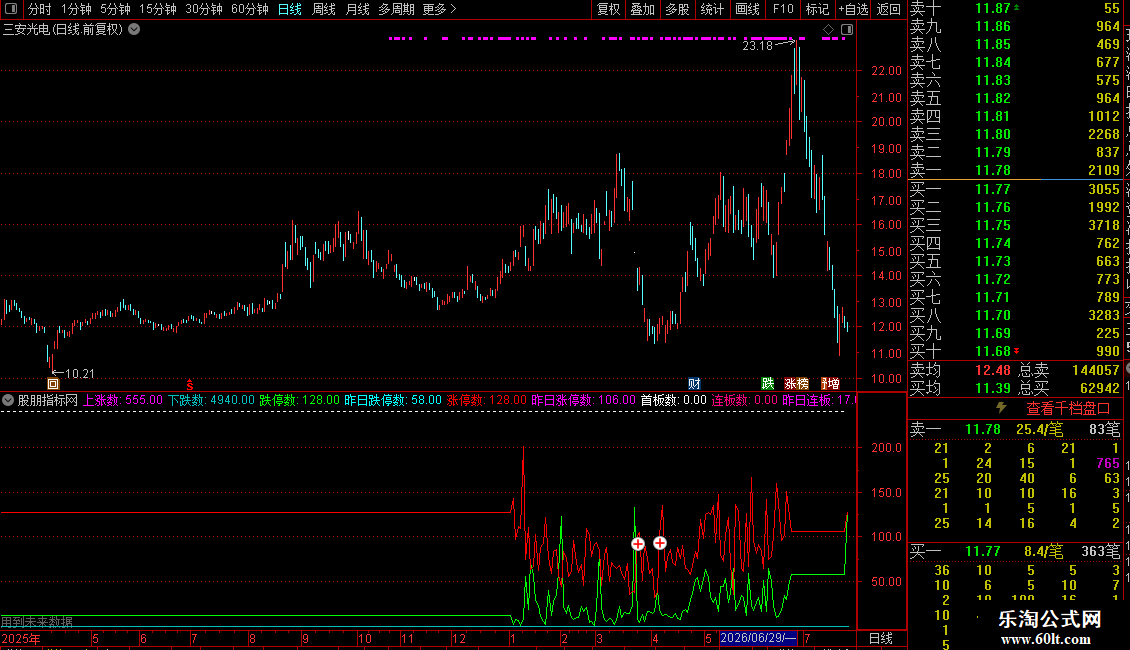Click the magenta 765 order quantity
The height and width of the screenshot is (650, 1130).
(x=1108, y=463)
